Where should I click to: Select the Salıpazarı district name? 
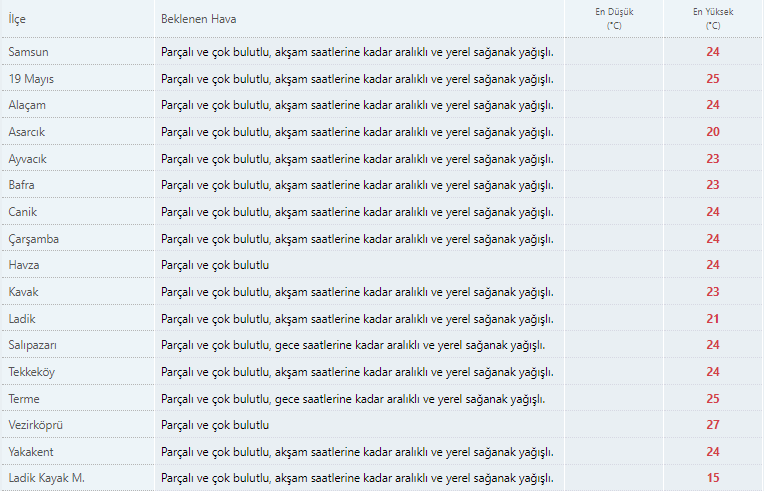pyautogui.click(x=33, y=345)
